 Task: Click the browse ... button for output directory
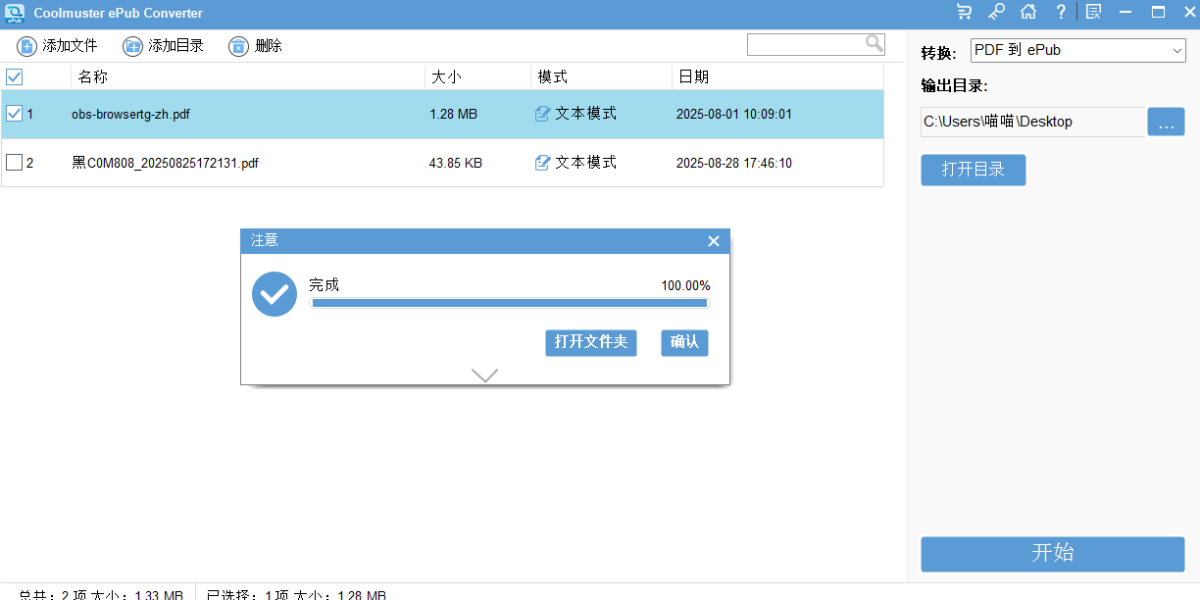(x=1166, y=121)
